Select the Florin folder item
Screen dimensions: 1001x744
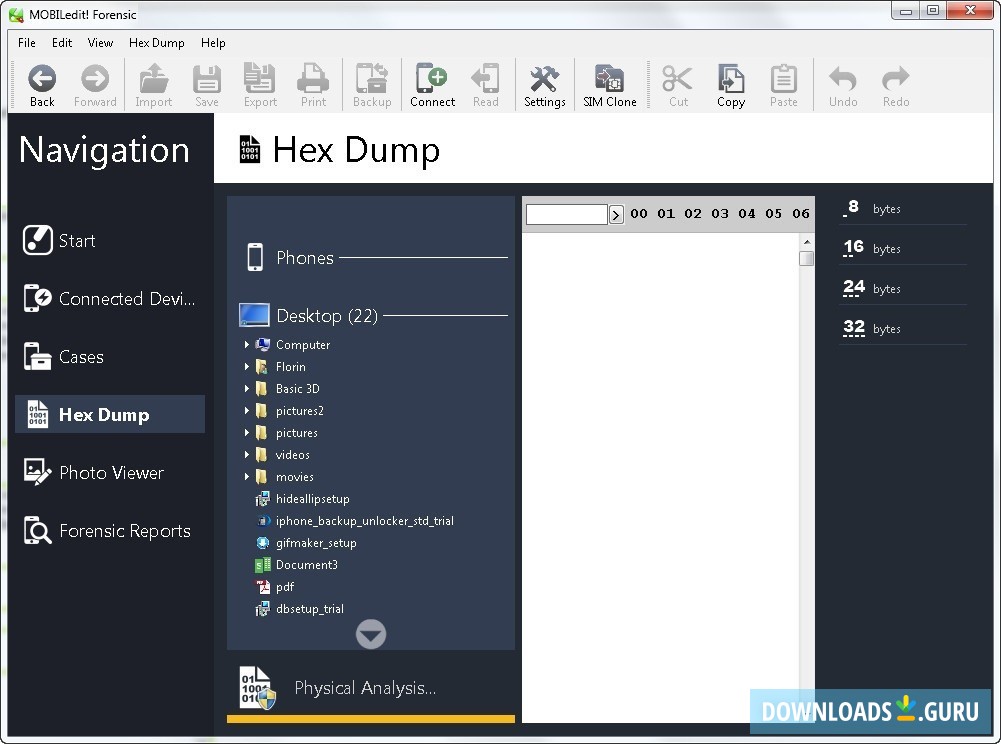click(x=281, y=367)
